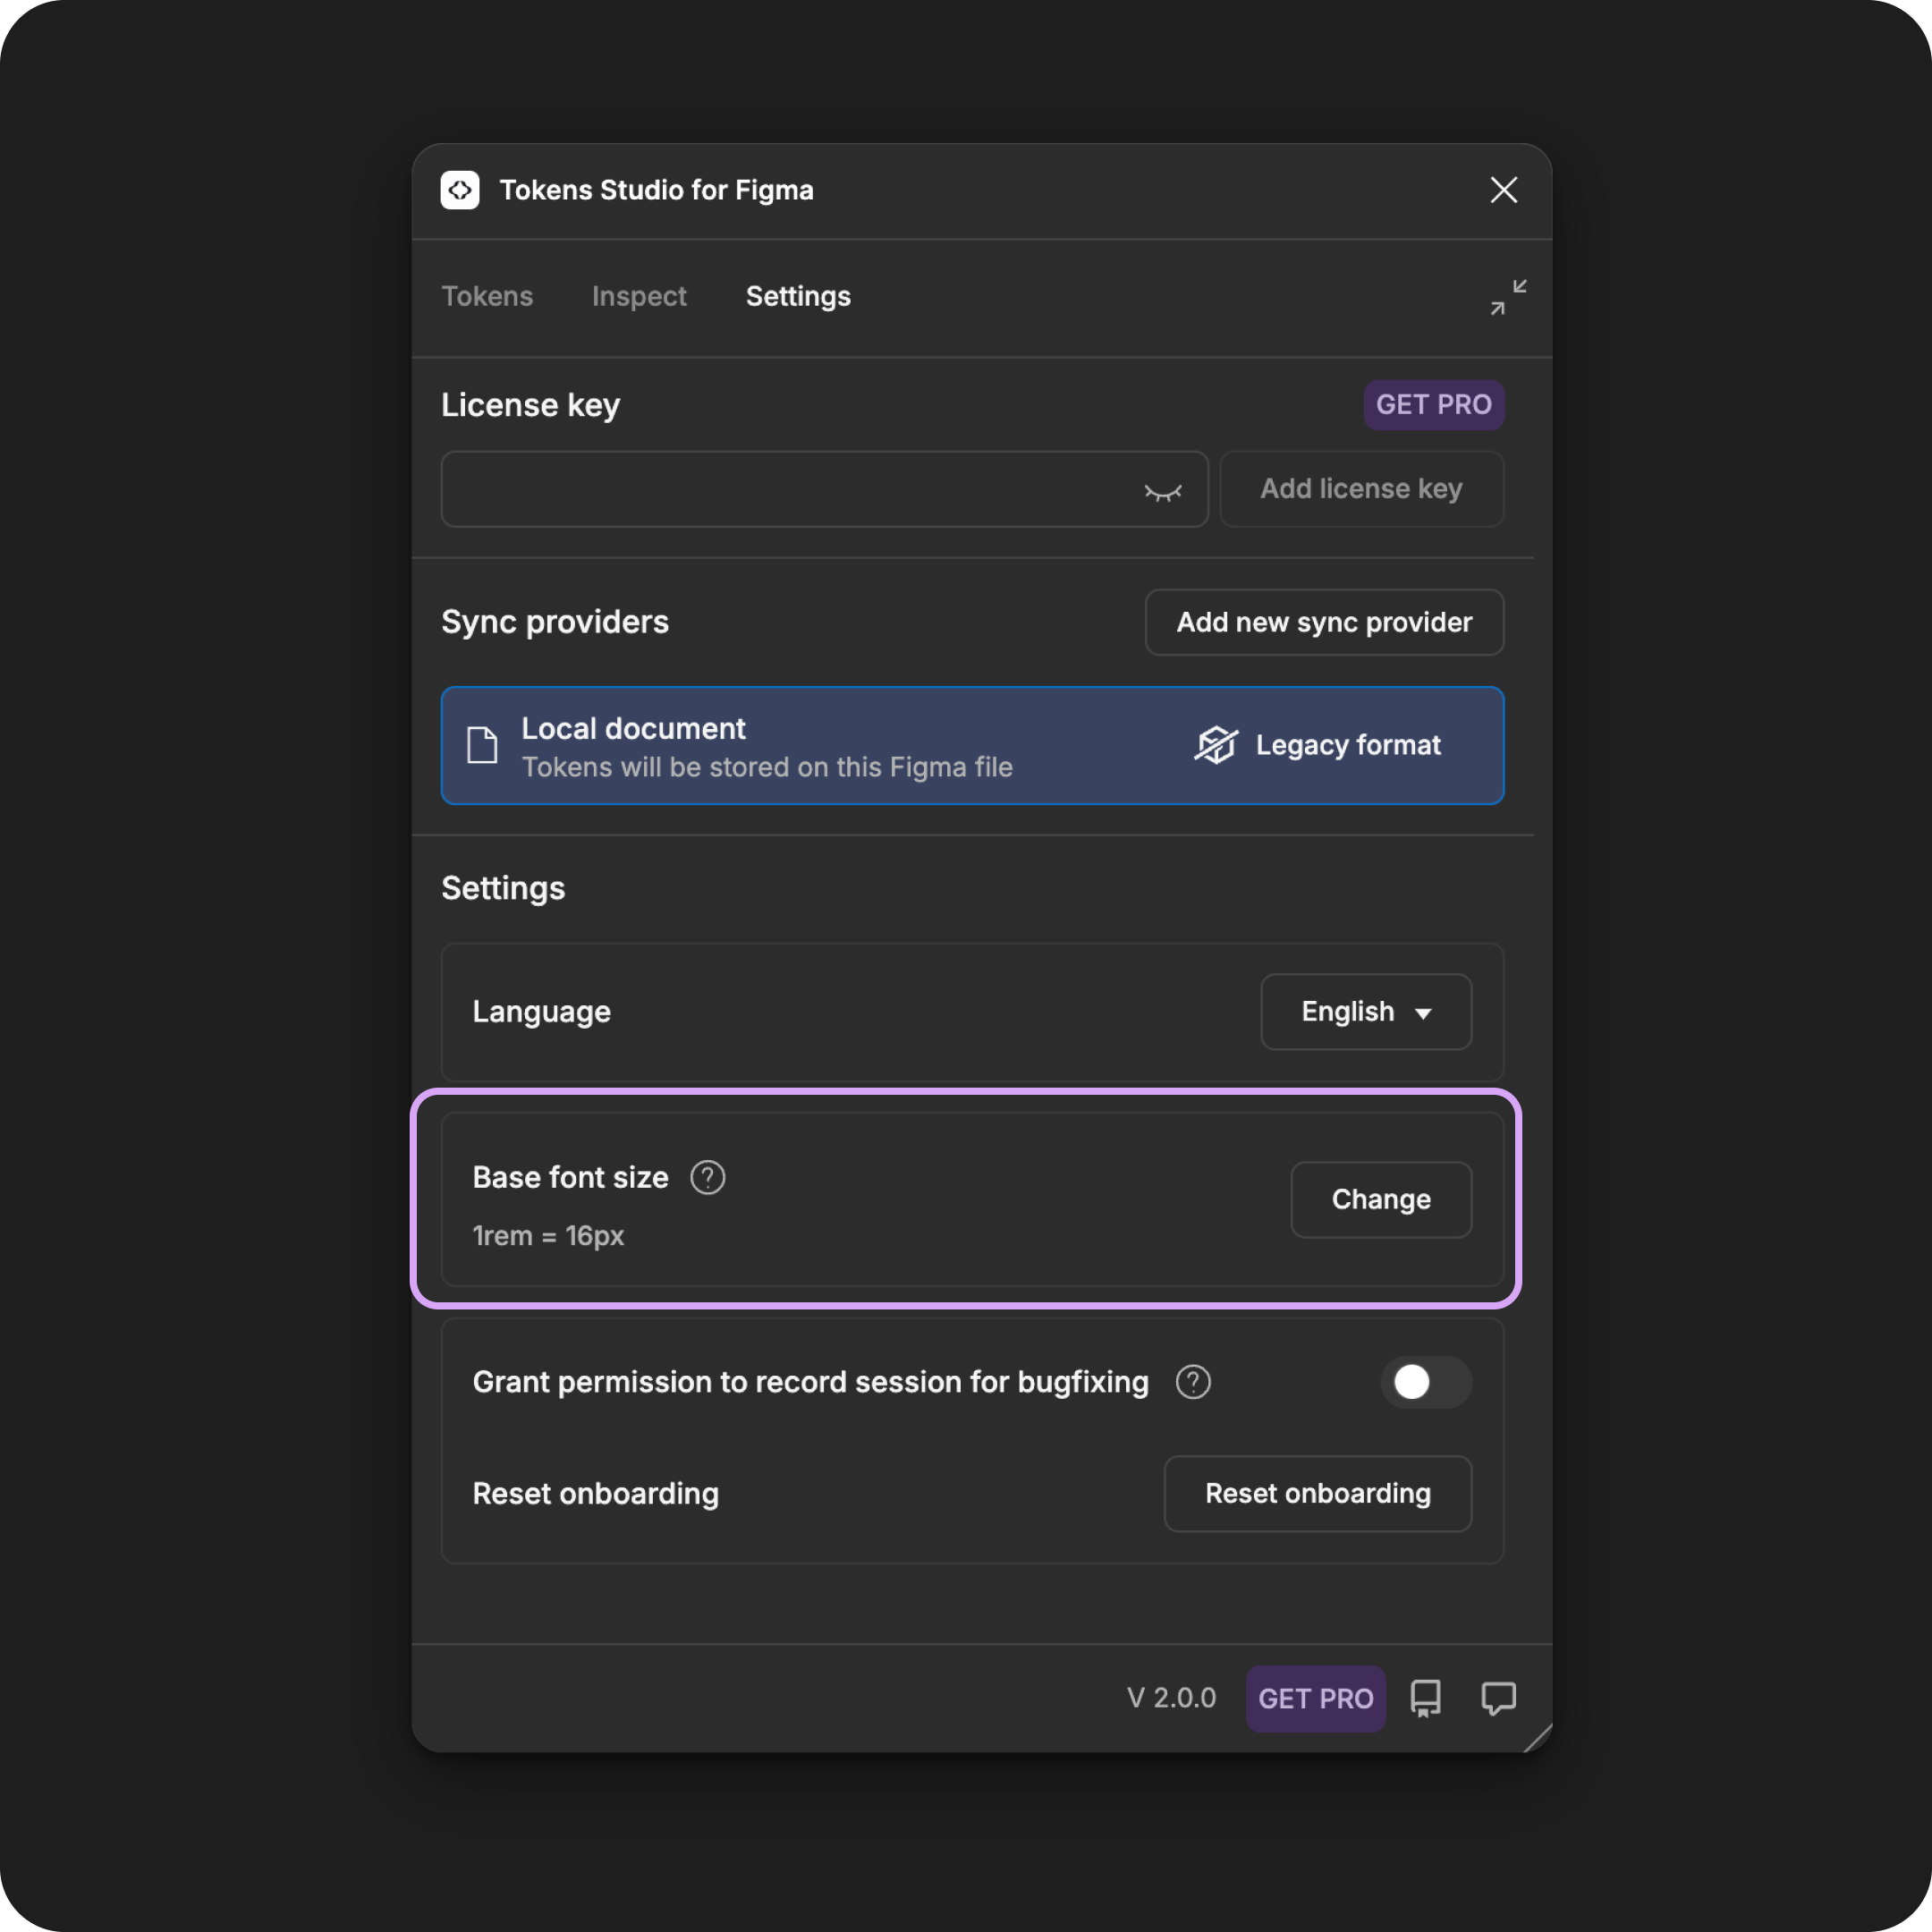Image resolution: width=1932 pixels, height=1932 pixels.
Task: Click the footer GET PRO button
Action: tap(1315, 1698)
